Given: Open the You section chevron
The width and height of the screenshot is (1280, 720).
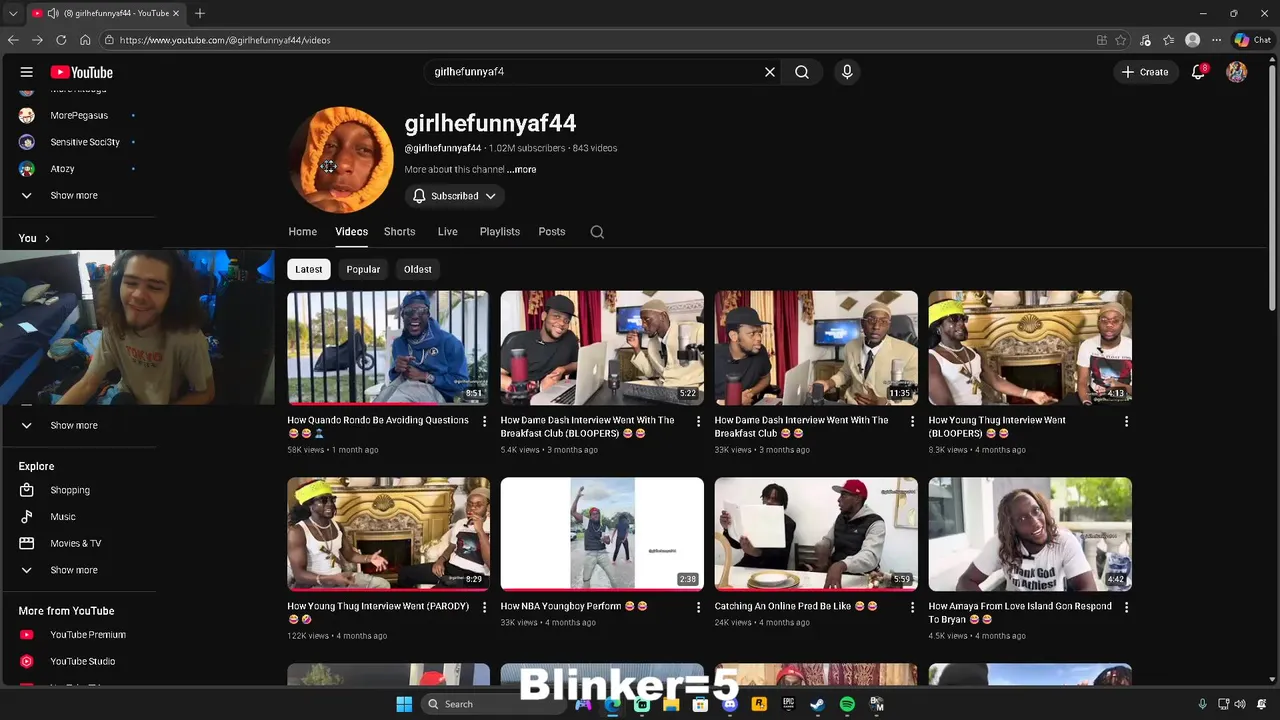Looking at the screenshot, I should 47,238.
